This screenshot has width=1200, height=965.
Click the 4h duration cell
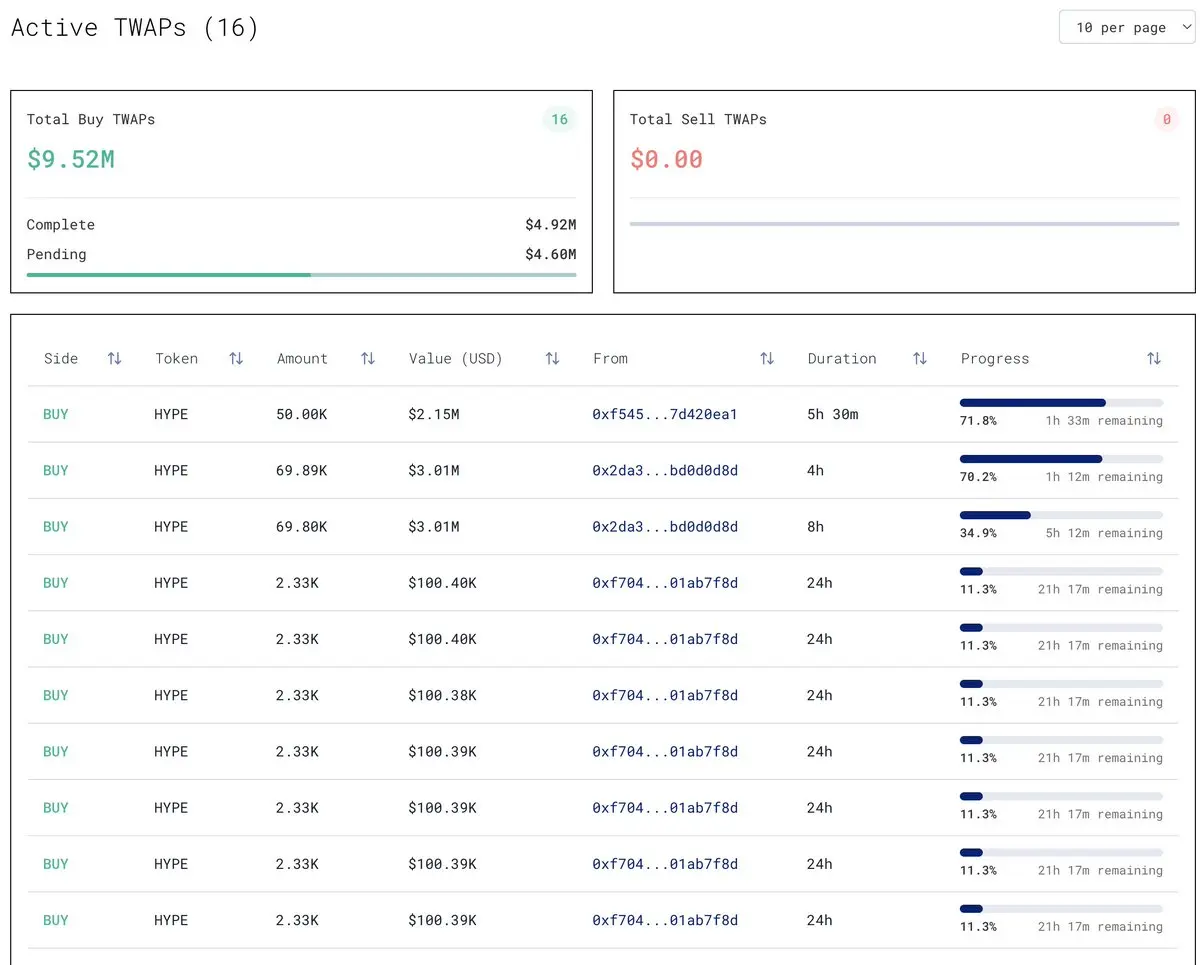click(816, 470)
